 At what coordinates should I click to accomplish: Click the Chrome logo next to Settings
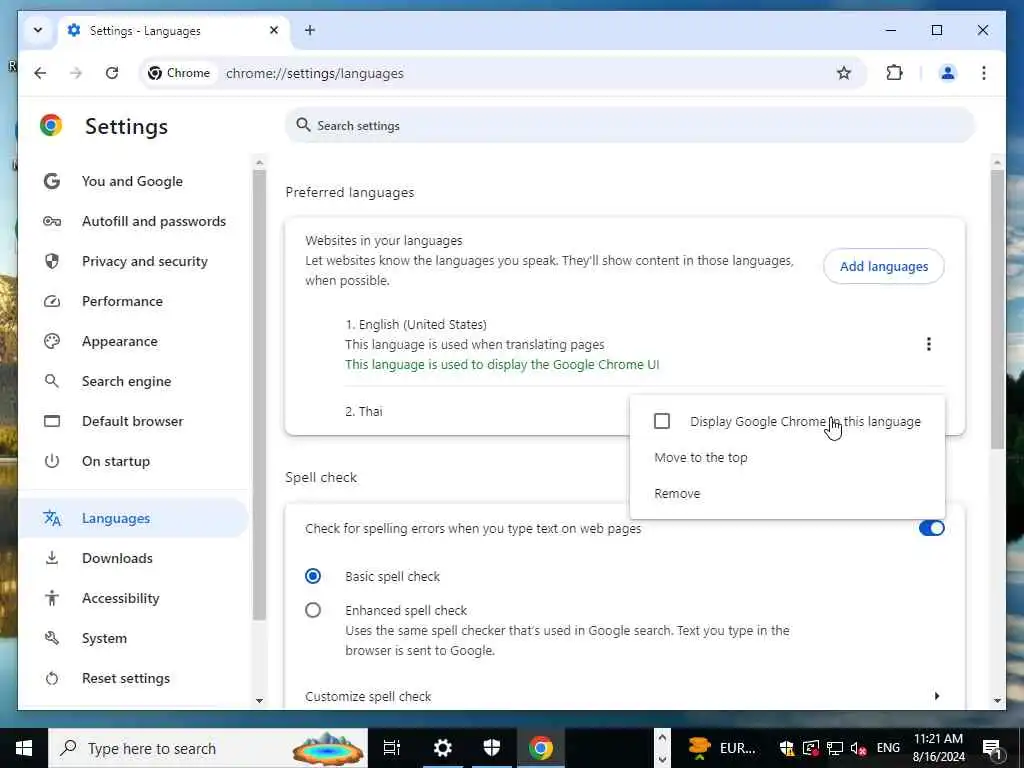click(x=51, y=125)
